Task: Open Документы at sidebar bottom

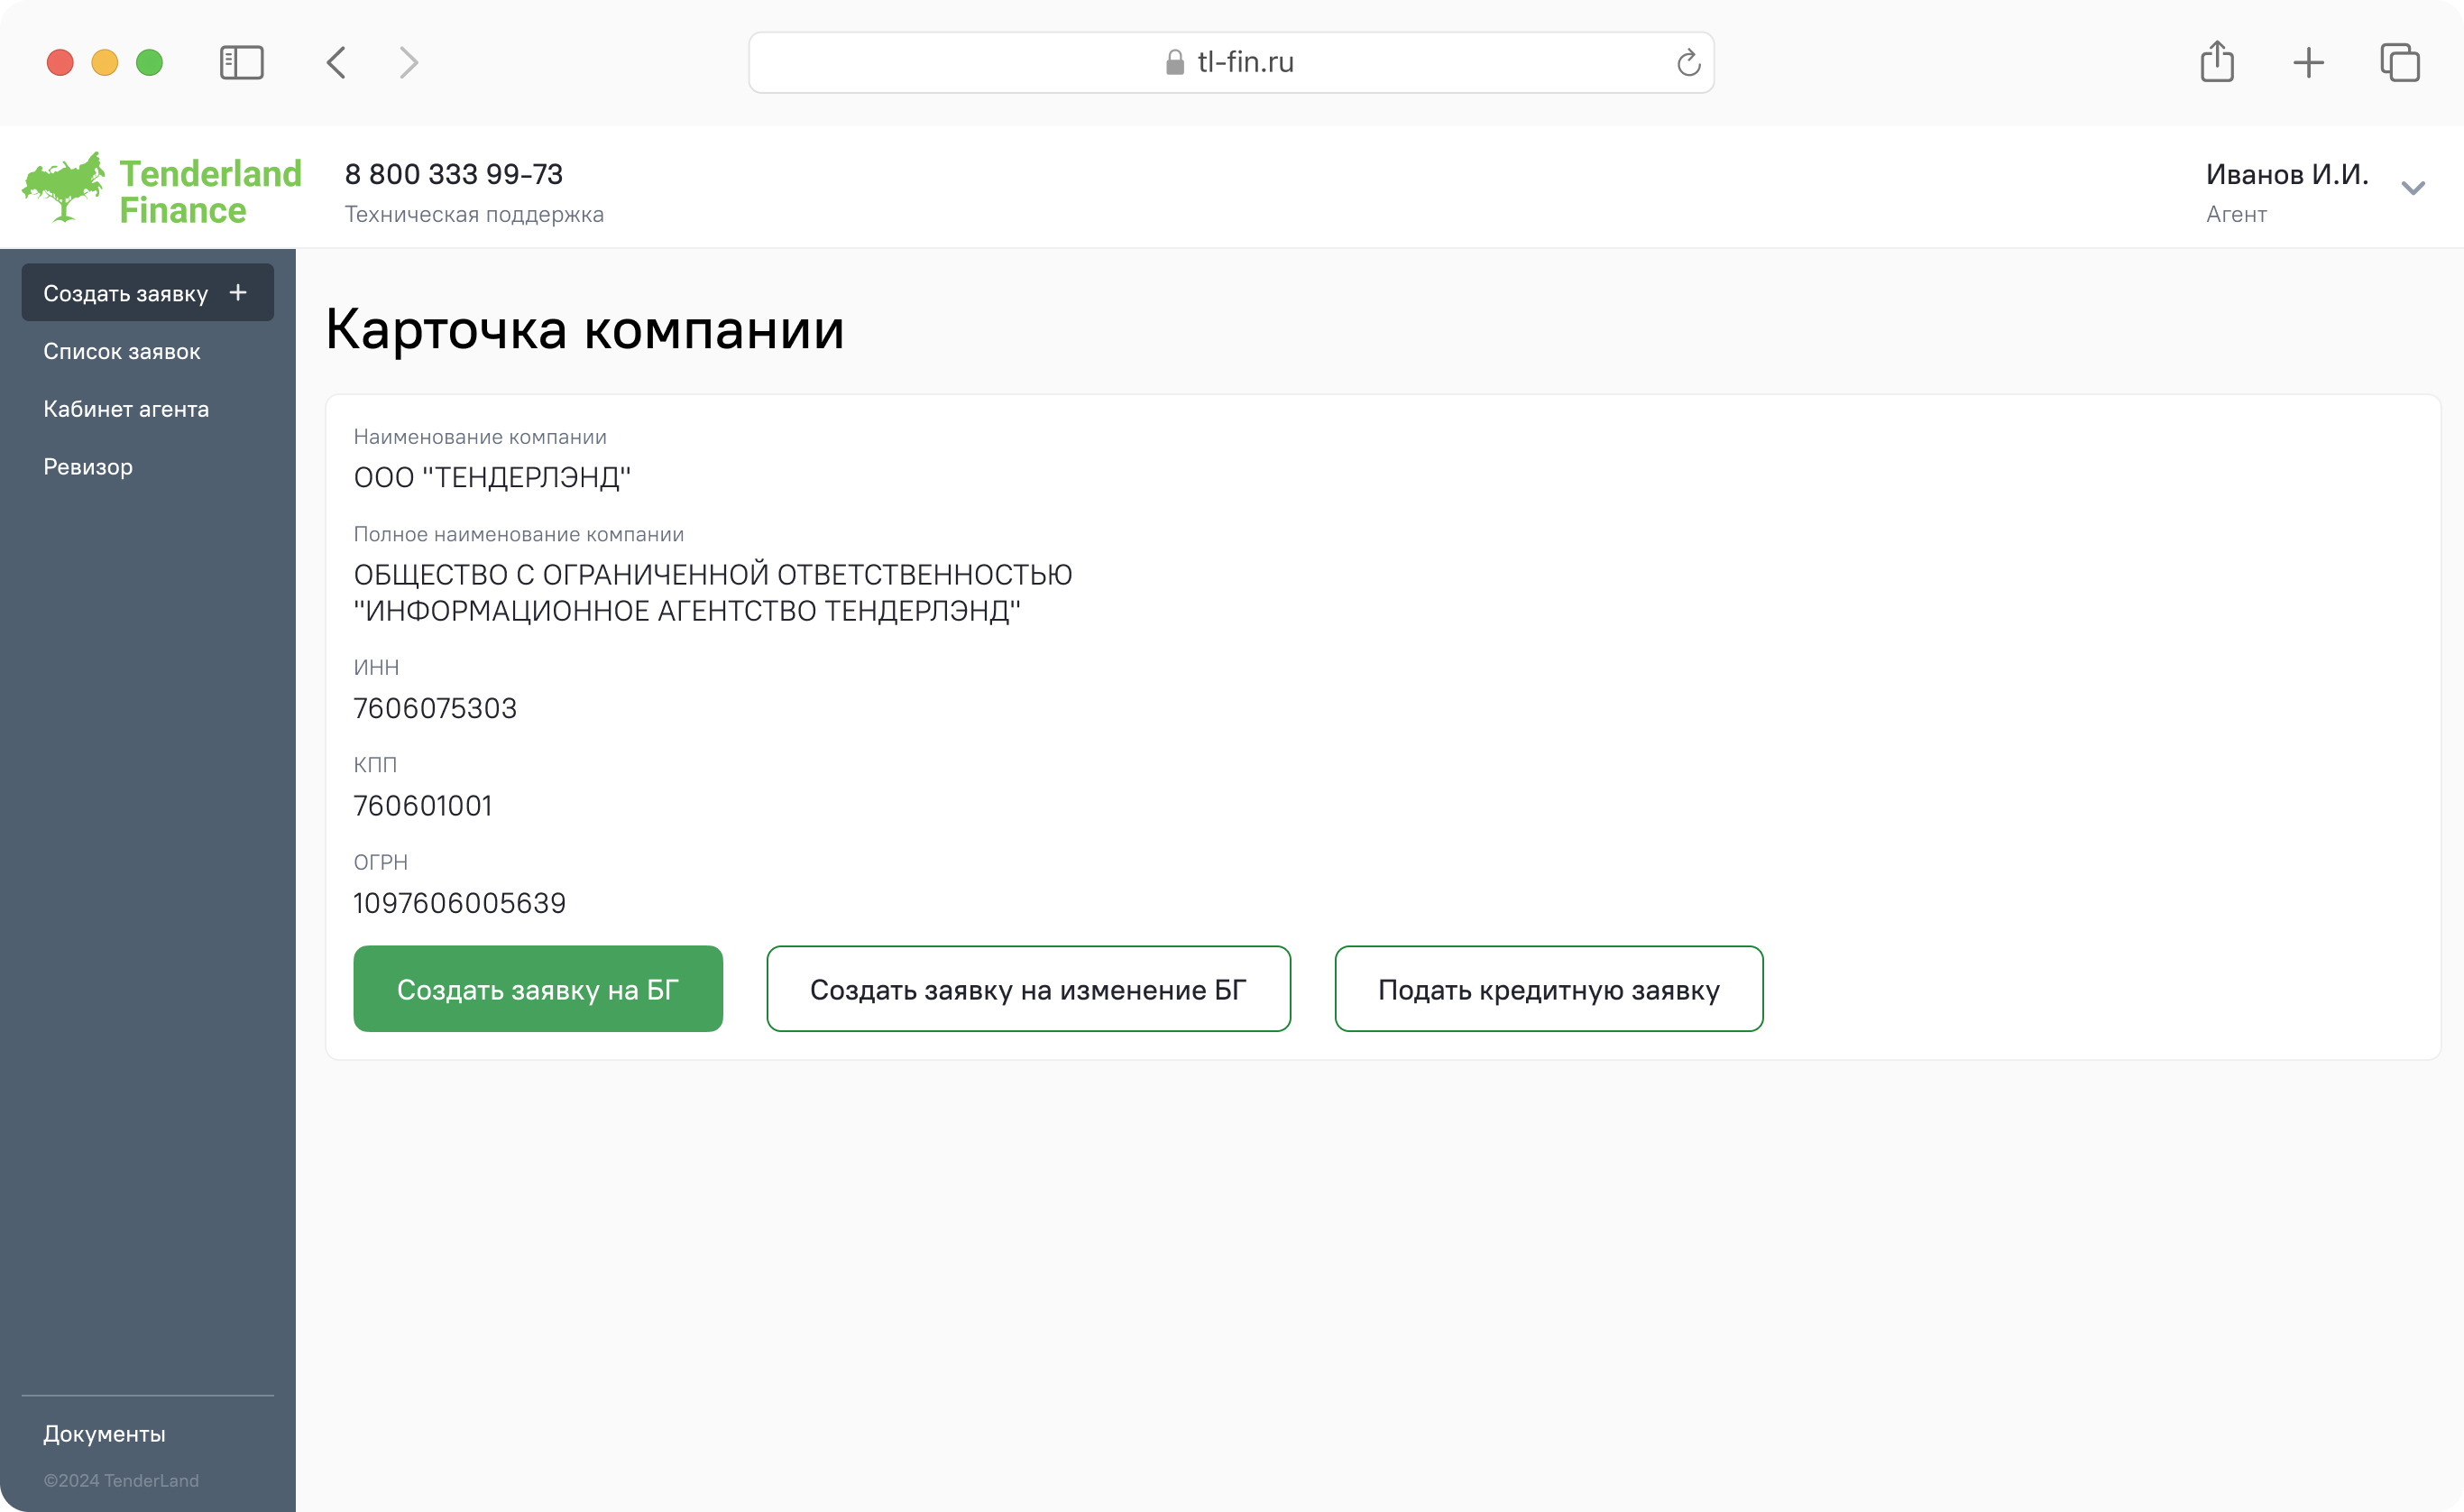Action: click(x=104, y=1434)
